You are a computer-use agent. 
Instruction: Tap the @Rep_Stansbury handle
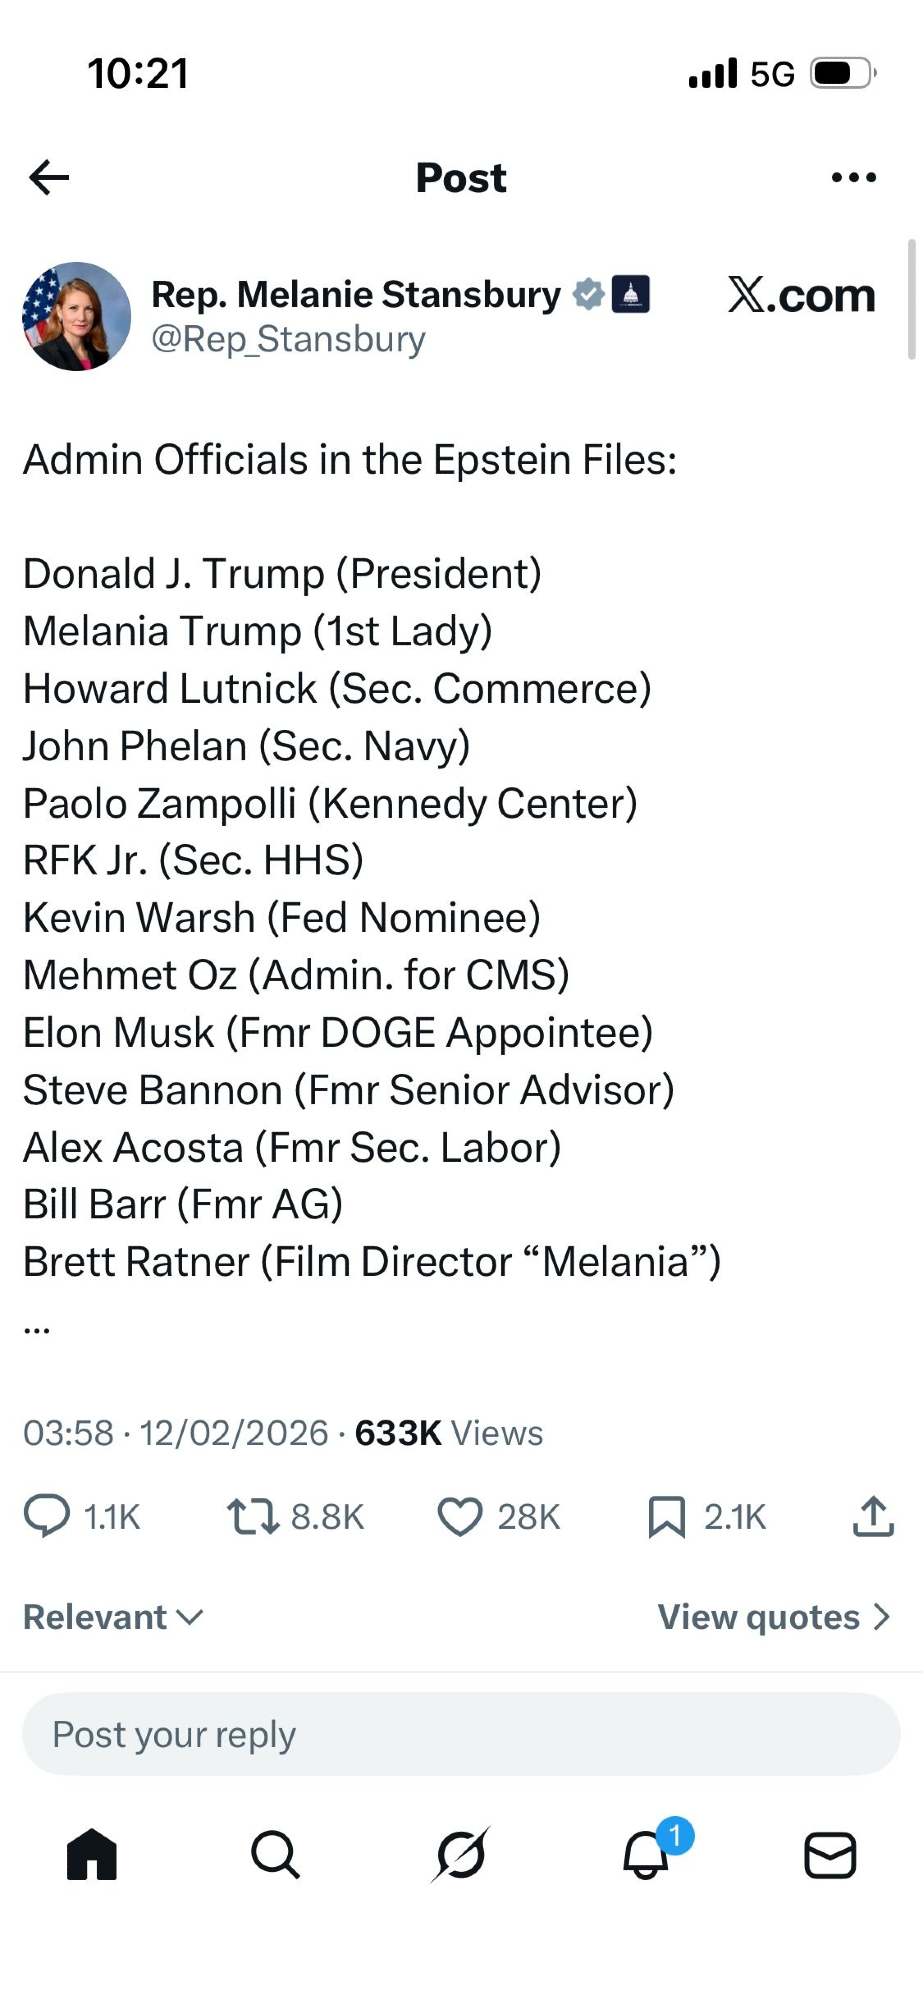(288, 340)
